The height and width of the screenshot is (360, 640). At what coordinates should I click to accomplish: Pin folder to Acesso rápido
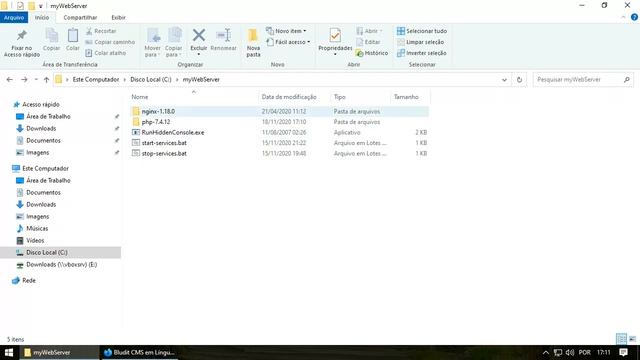[22, 43]
